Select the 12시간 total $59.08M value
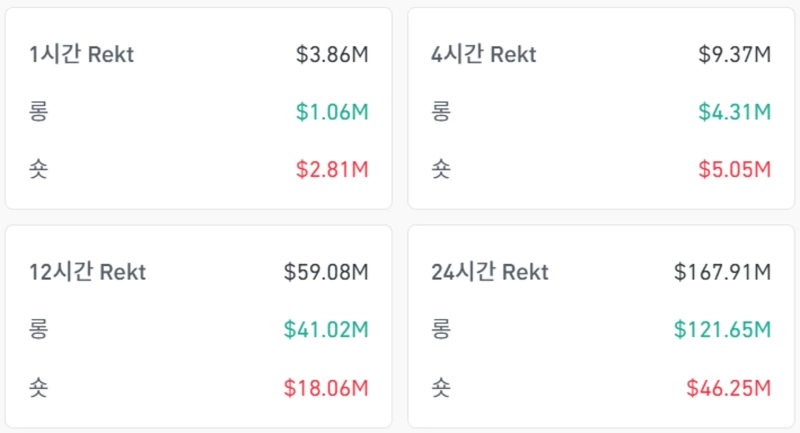The width and height of the screenshot is (800, 433). 326,272
